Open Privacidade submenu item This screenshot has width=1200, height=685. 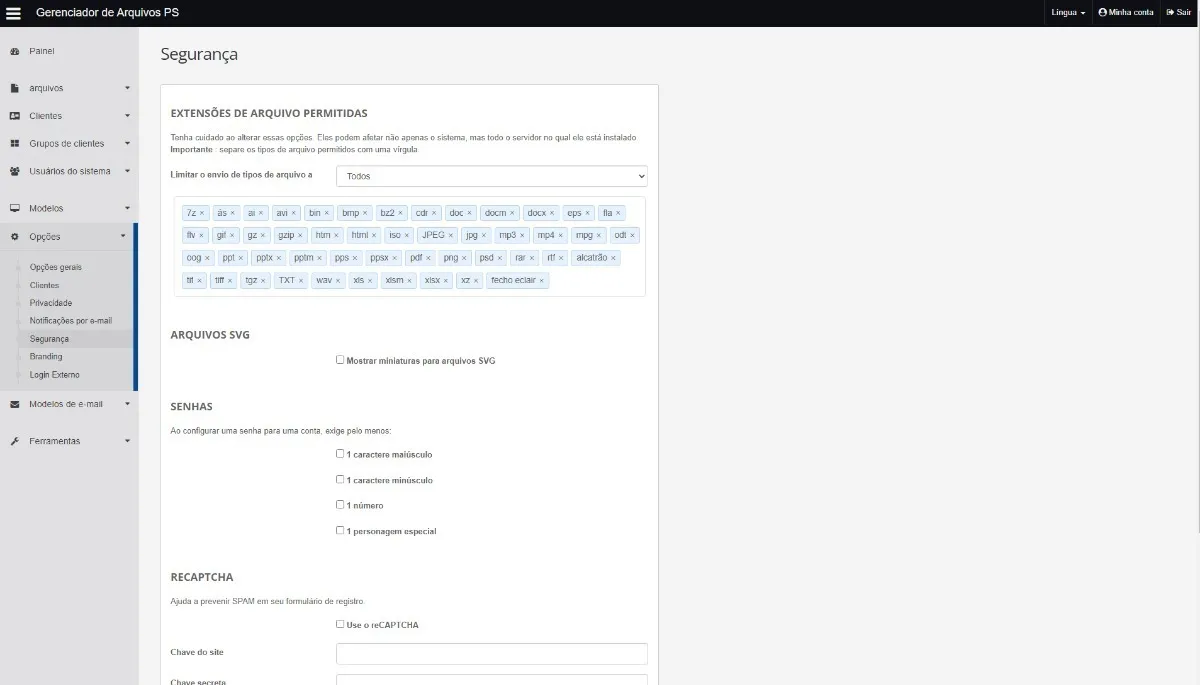51,303
